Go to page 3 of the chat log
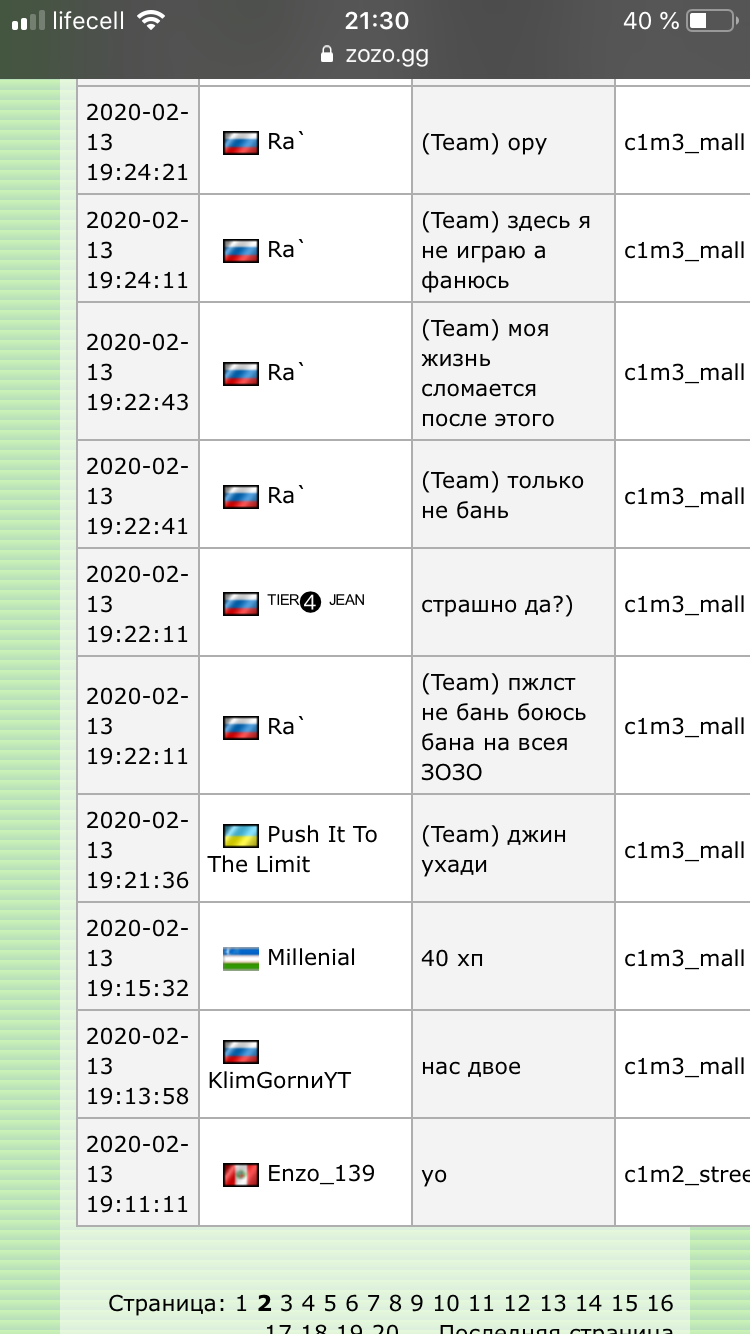This screenshot has width=750, height=1334. 286,1303
